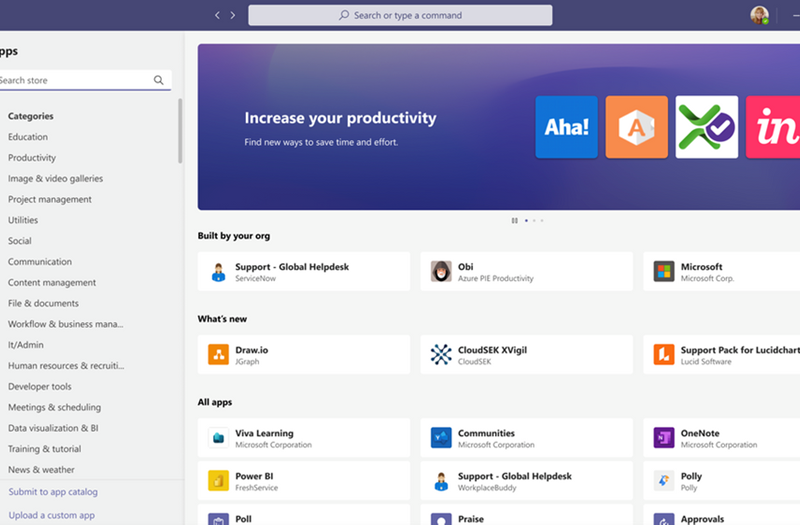Open the Poll app icon
The height and width of the screenshot is (525, 800).
218,519
